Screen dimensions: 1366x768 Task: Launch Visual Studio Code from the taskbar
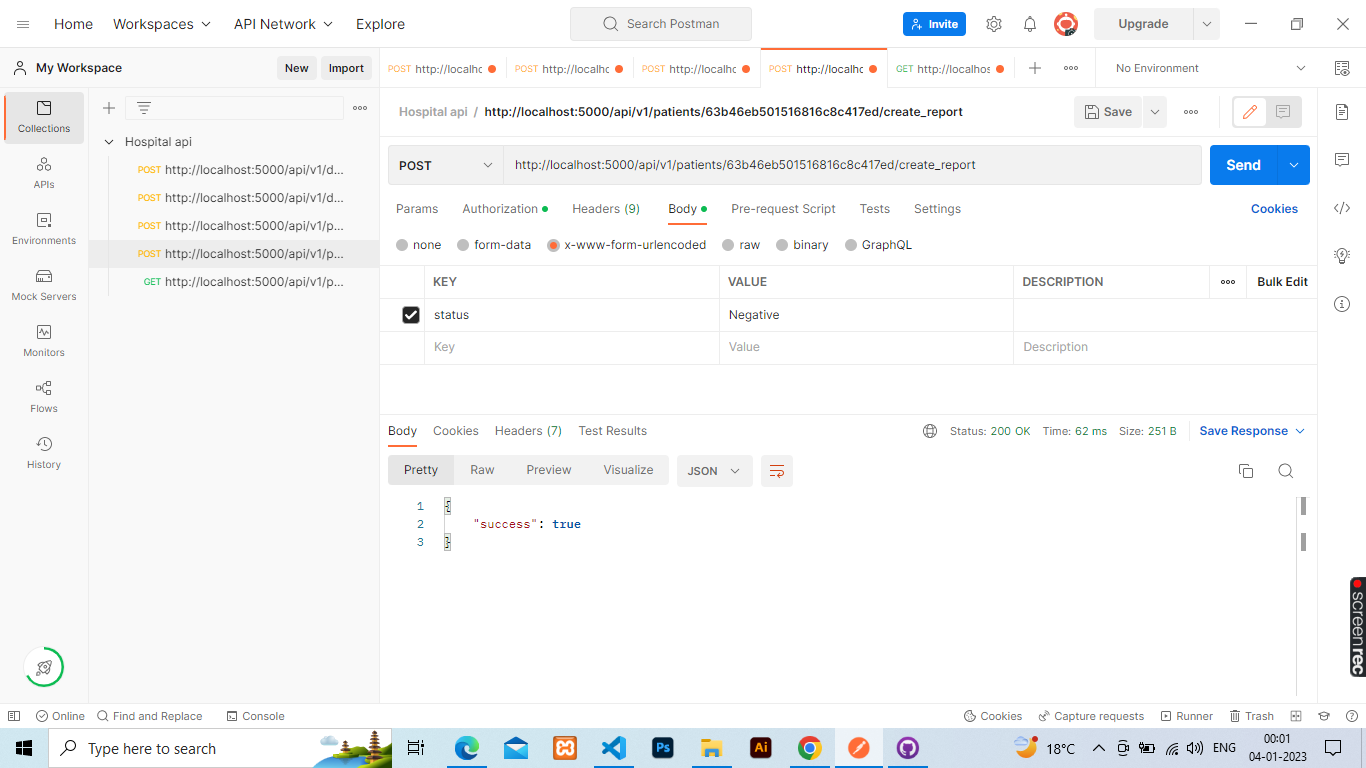point(614,748)
